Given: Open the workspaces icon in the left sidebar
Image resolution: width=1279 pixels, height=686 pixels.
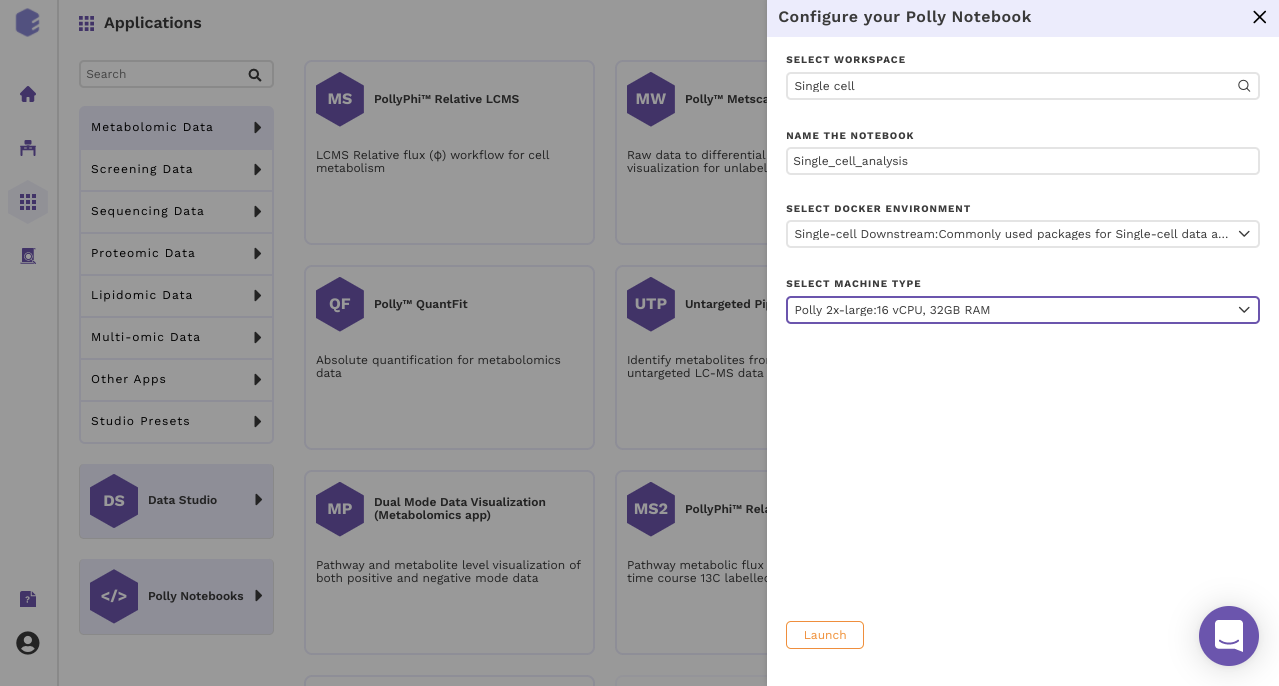Looking at the screenshot, I should [x=28, y=148].
